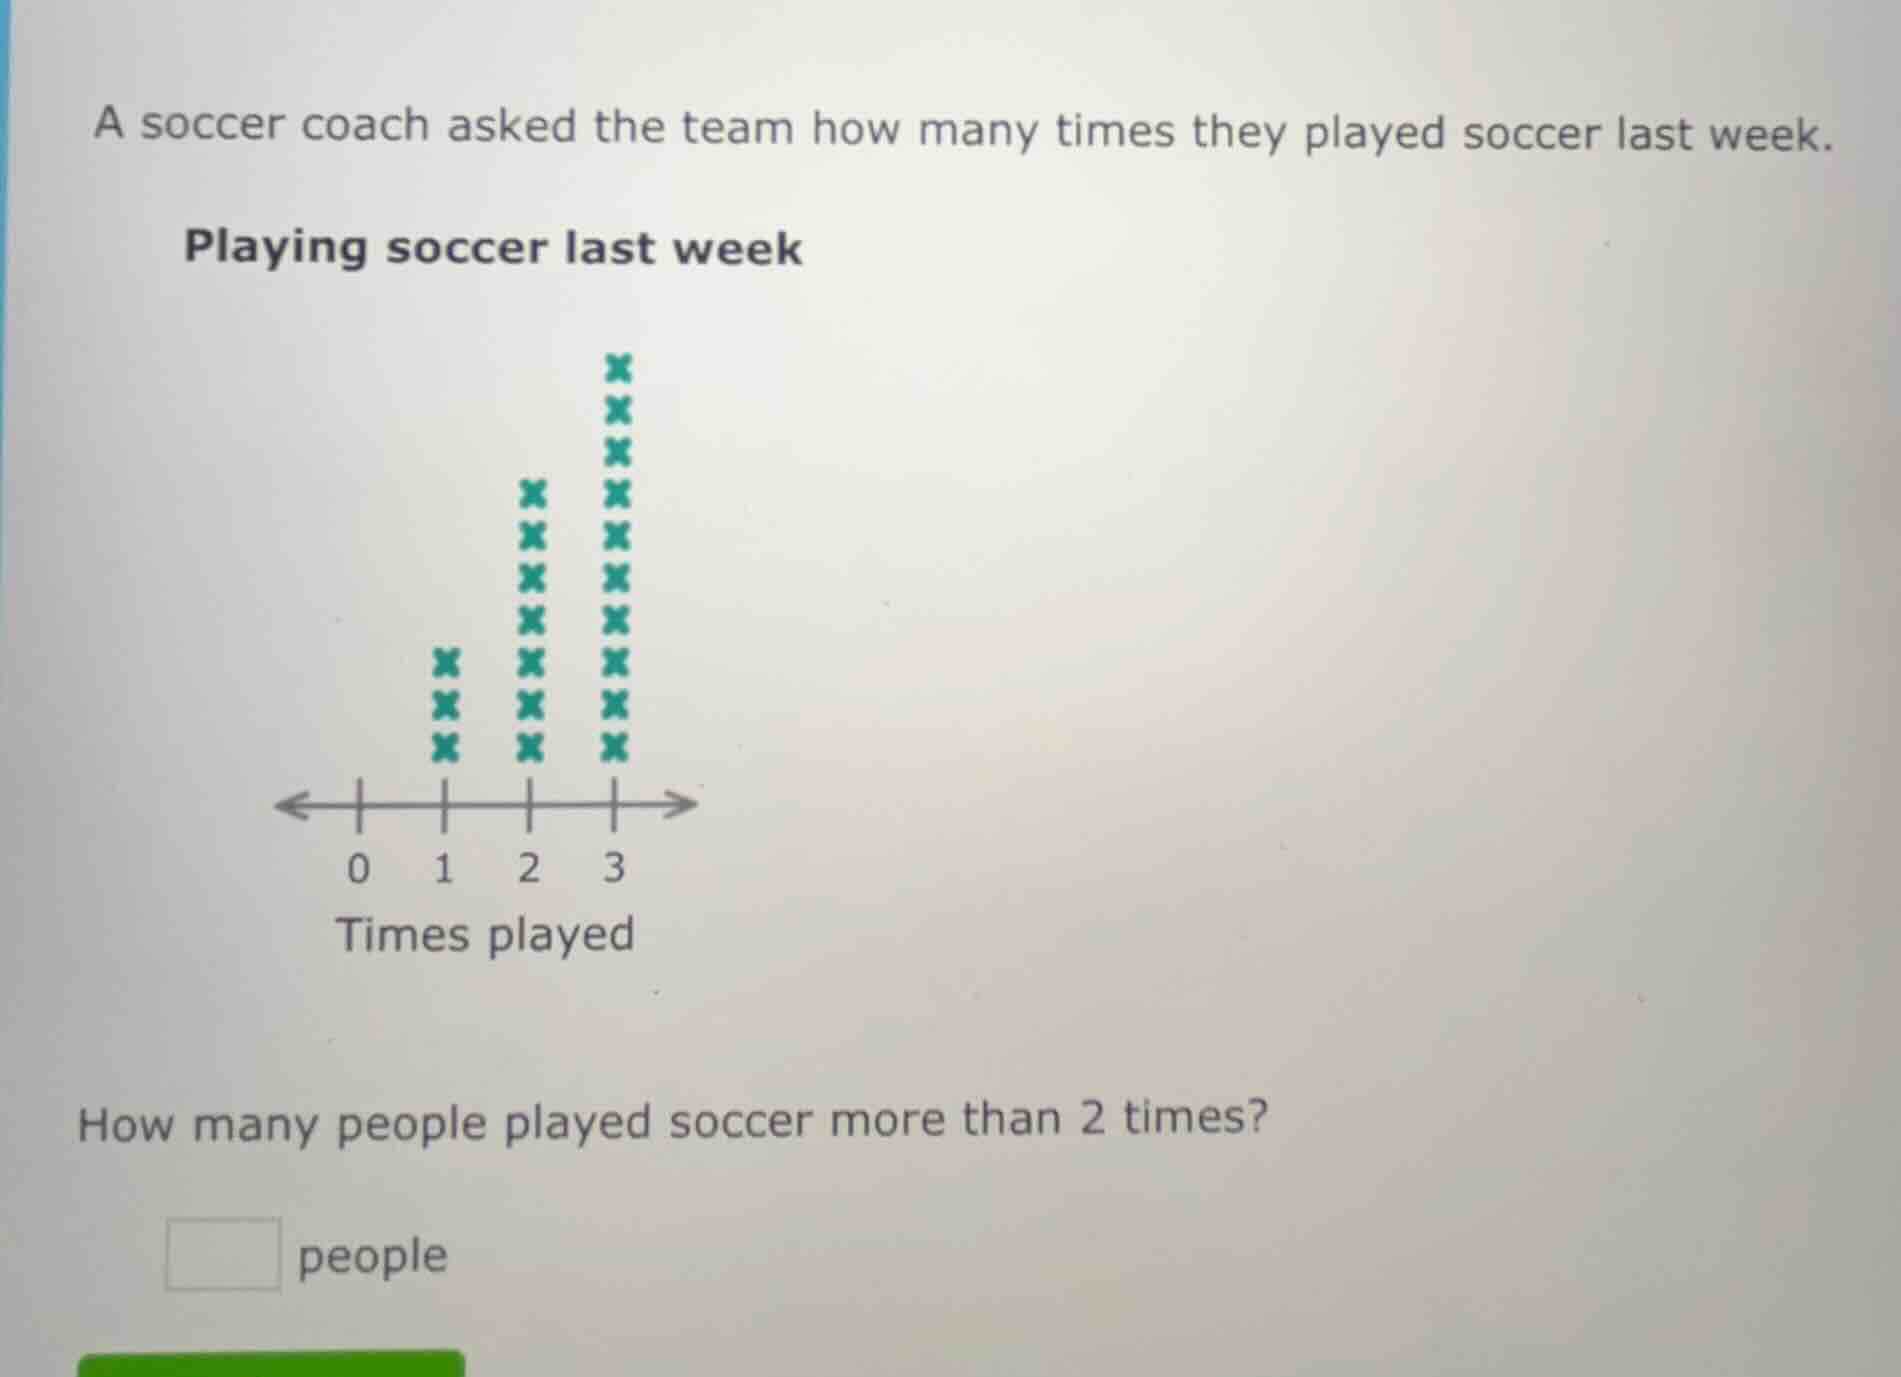
Task: Click the word 'people' next to the box
Action: [370, 1255]
